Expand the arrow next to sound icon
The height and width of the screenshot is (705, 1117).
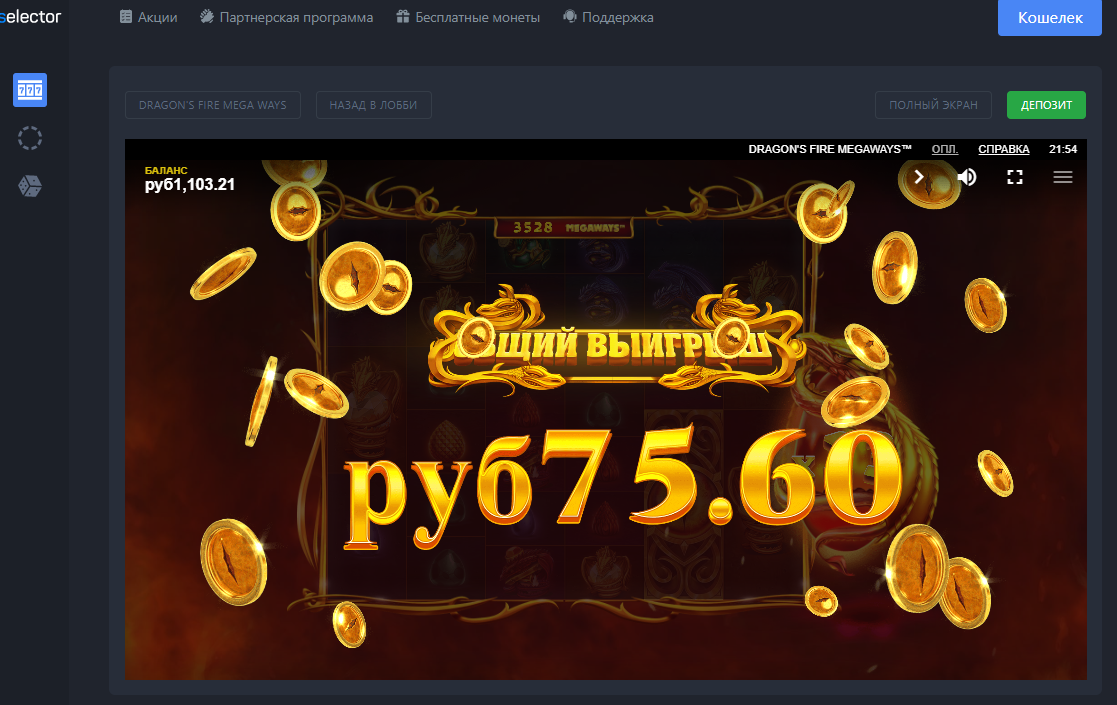pyautogui.click(x=919, y=177)
